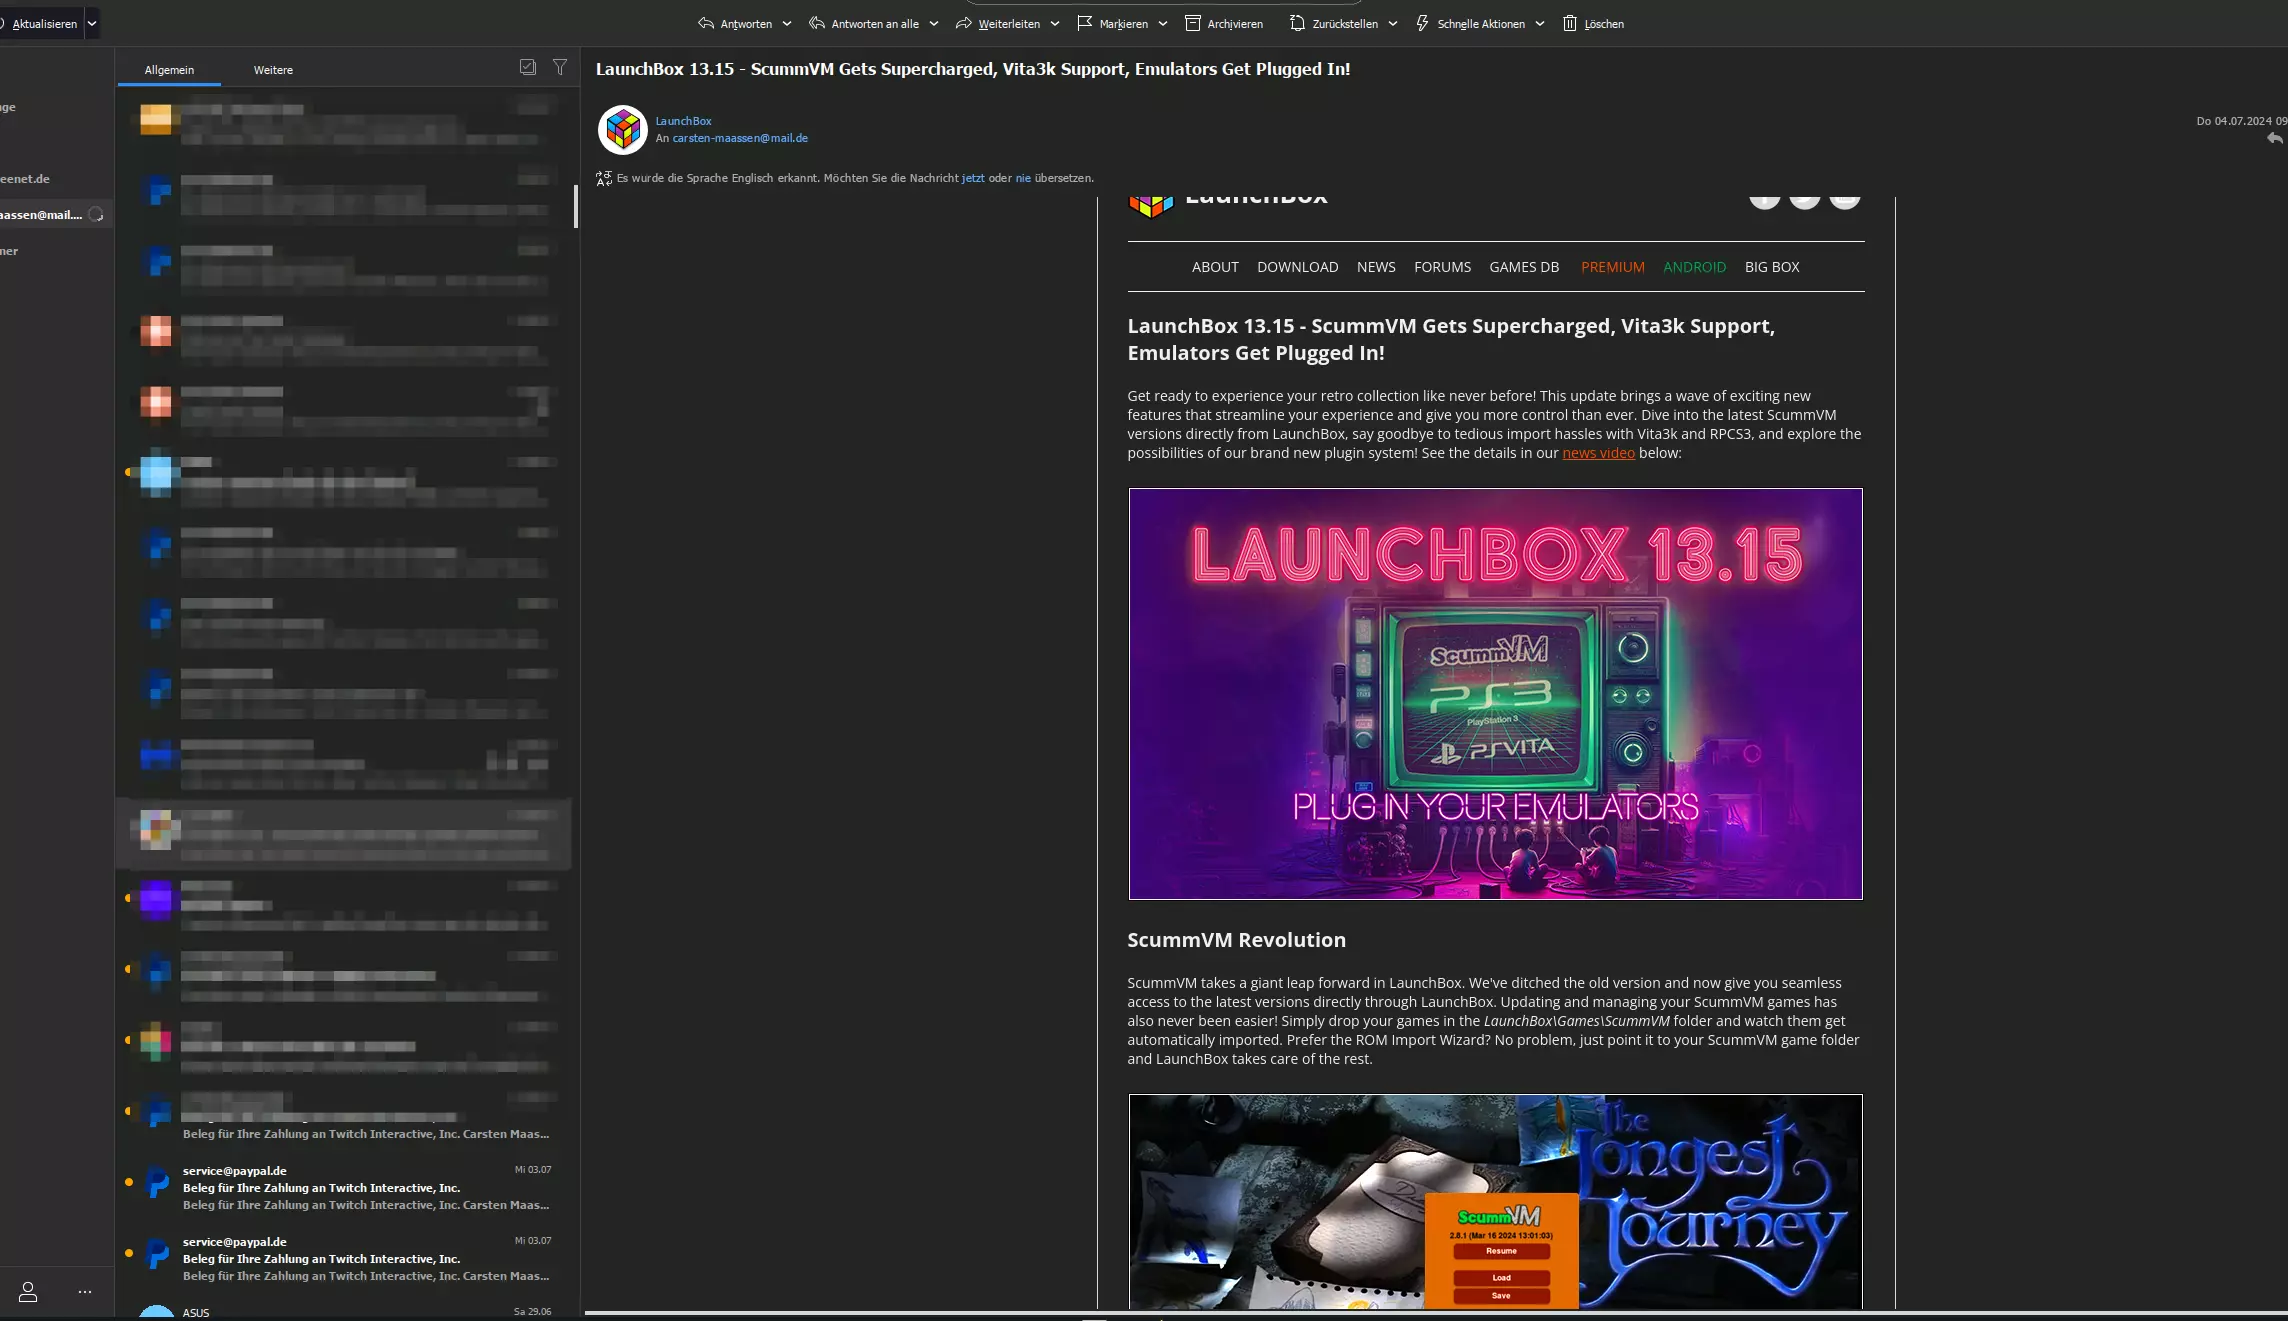This screenshot has height=1321, width=2288.
Task: Click the filter funnel icon above message list
Action: click(560, 67)
